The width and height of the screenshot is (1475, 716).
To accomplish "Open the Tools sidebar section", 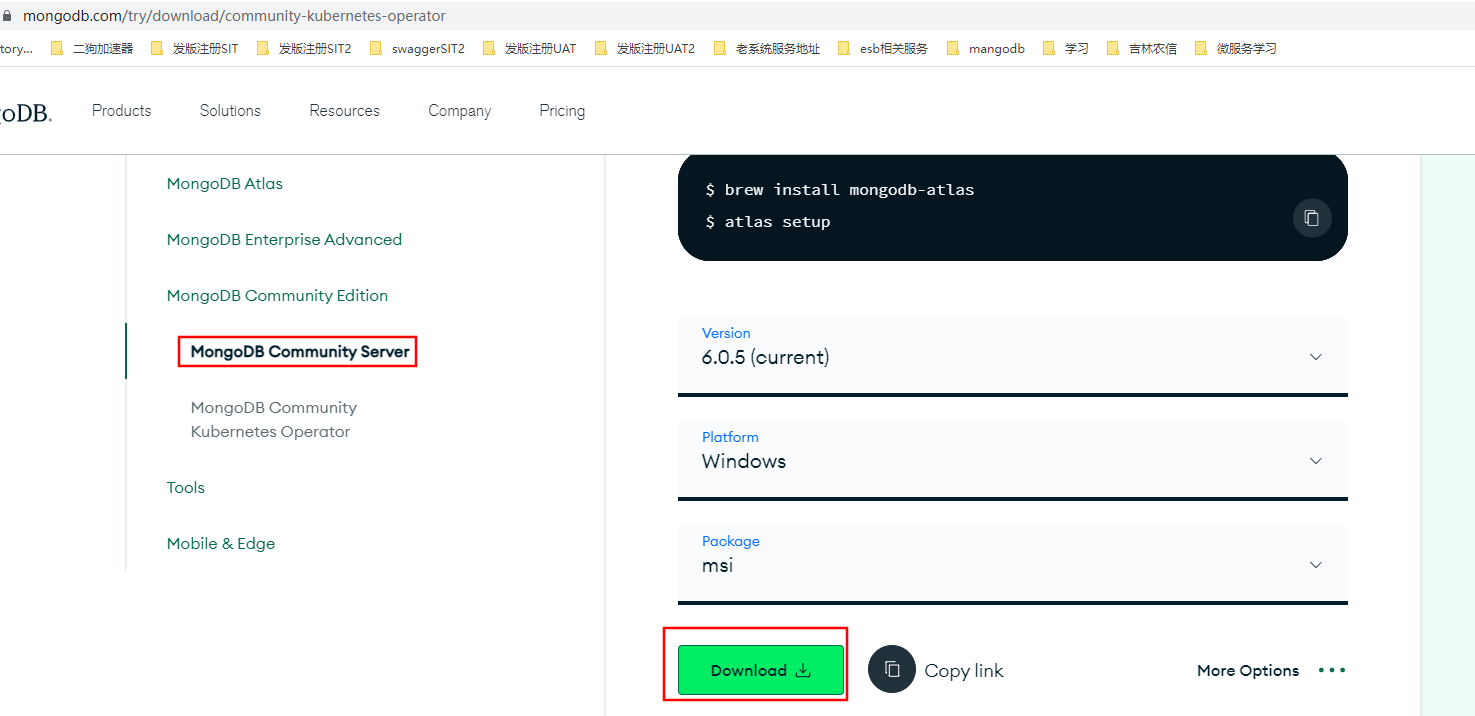I will pyautogui.click(x=186, y=488).
